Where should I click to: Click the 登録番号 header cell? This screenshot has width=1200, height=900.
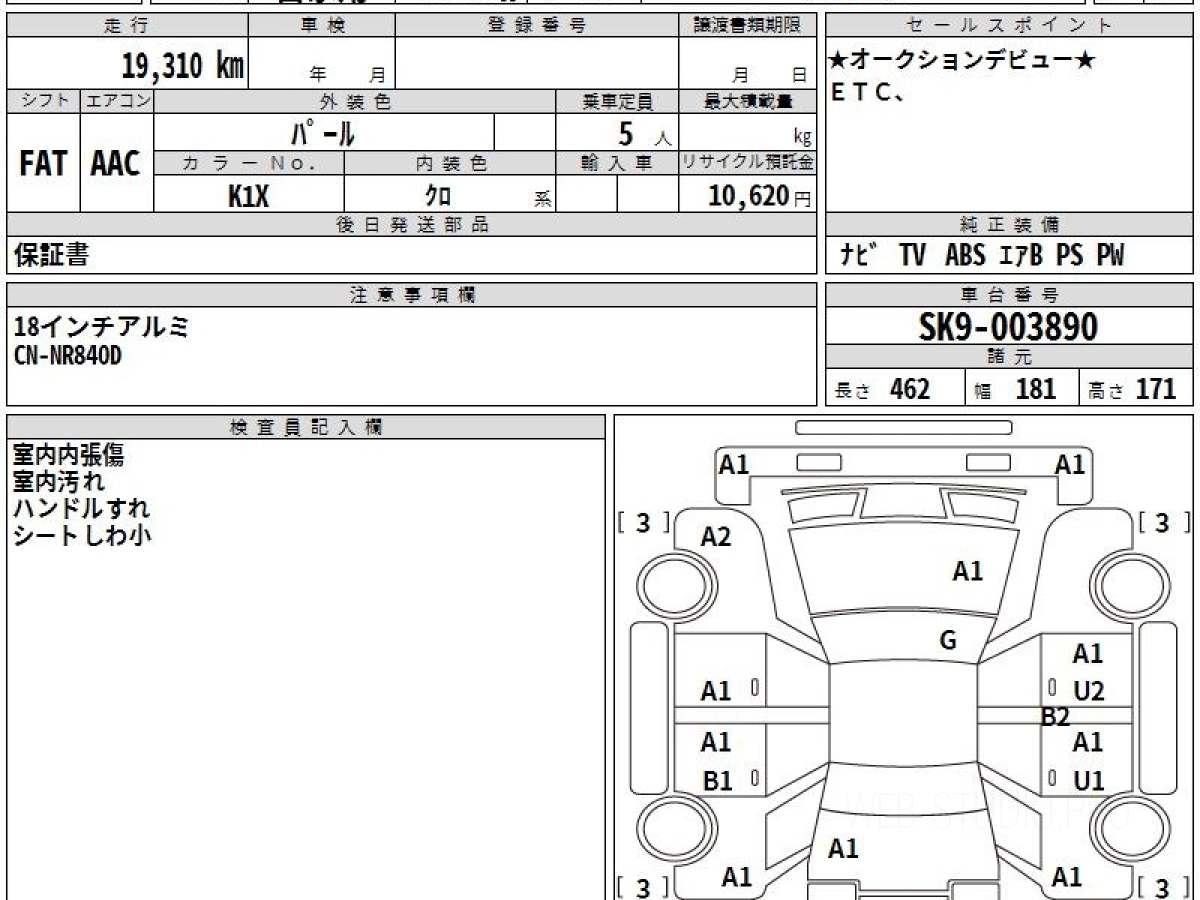537,26
